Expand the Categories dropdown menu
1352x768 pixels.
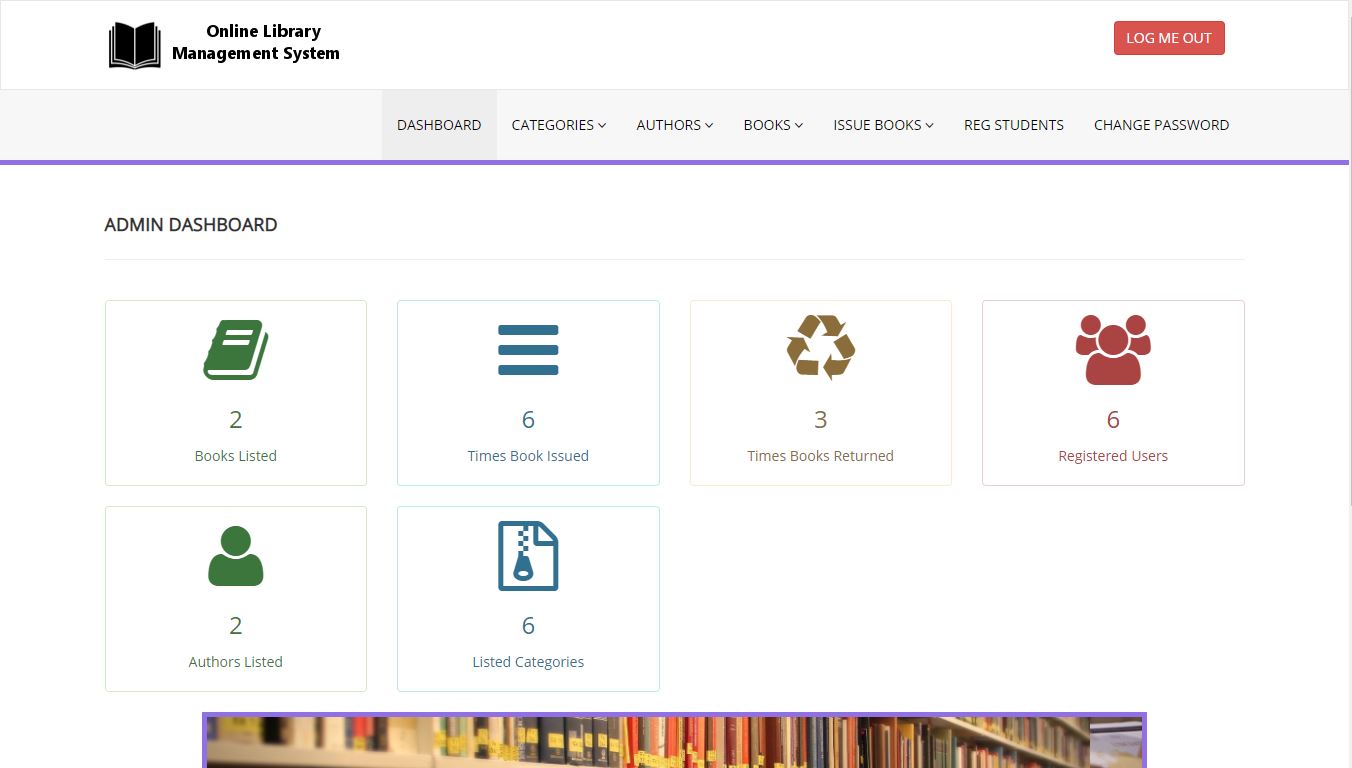[x=559, y=125]
